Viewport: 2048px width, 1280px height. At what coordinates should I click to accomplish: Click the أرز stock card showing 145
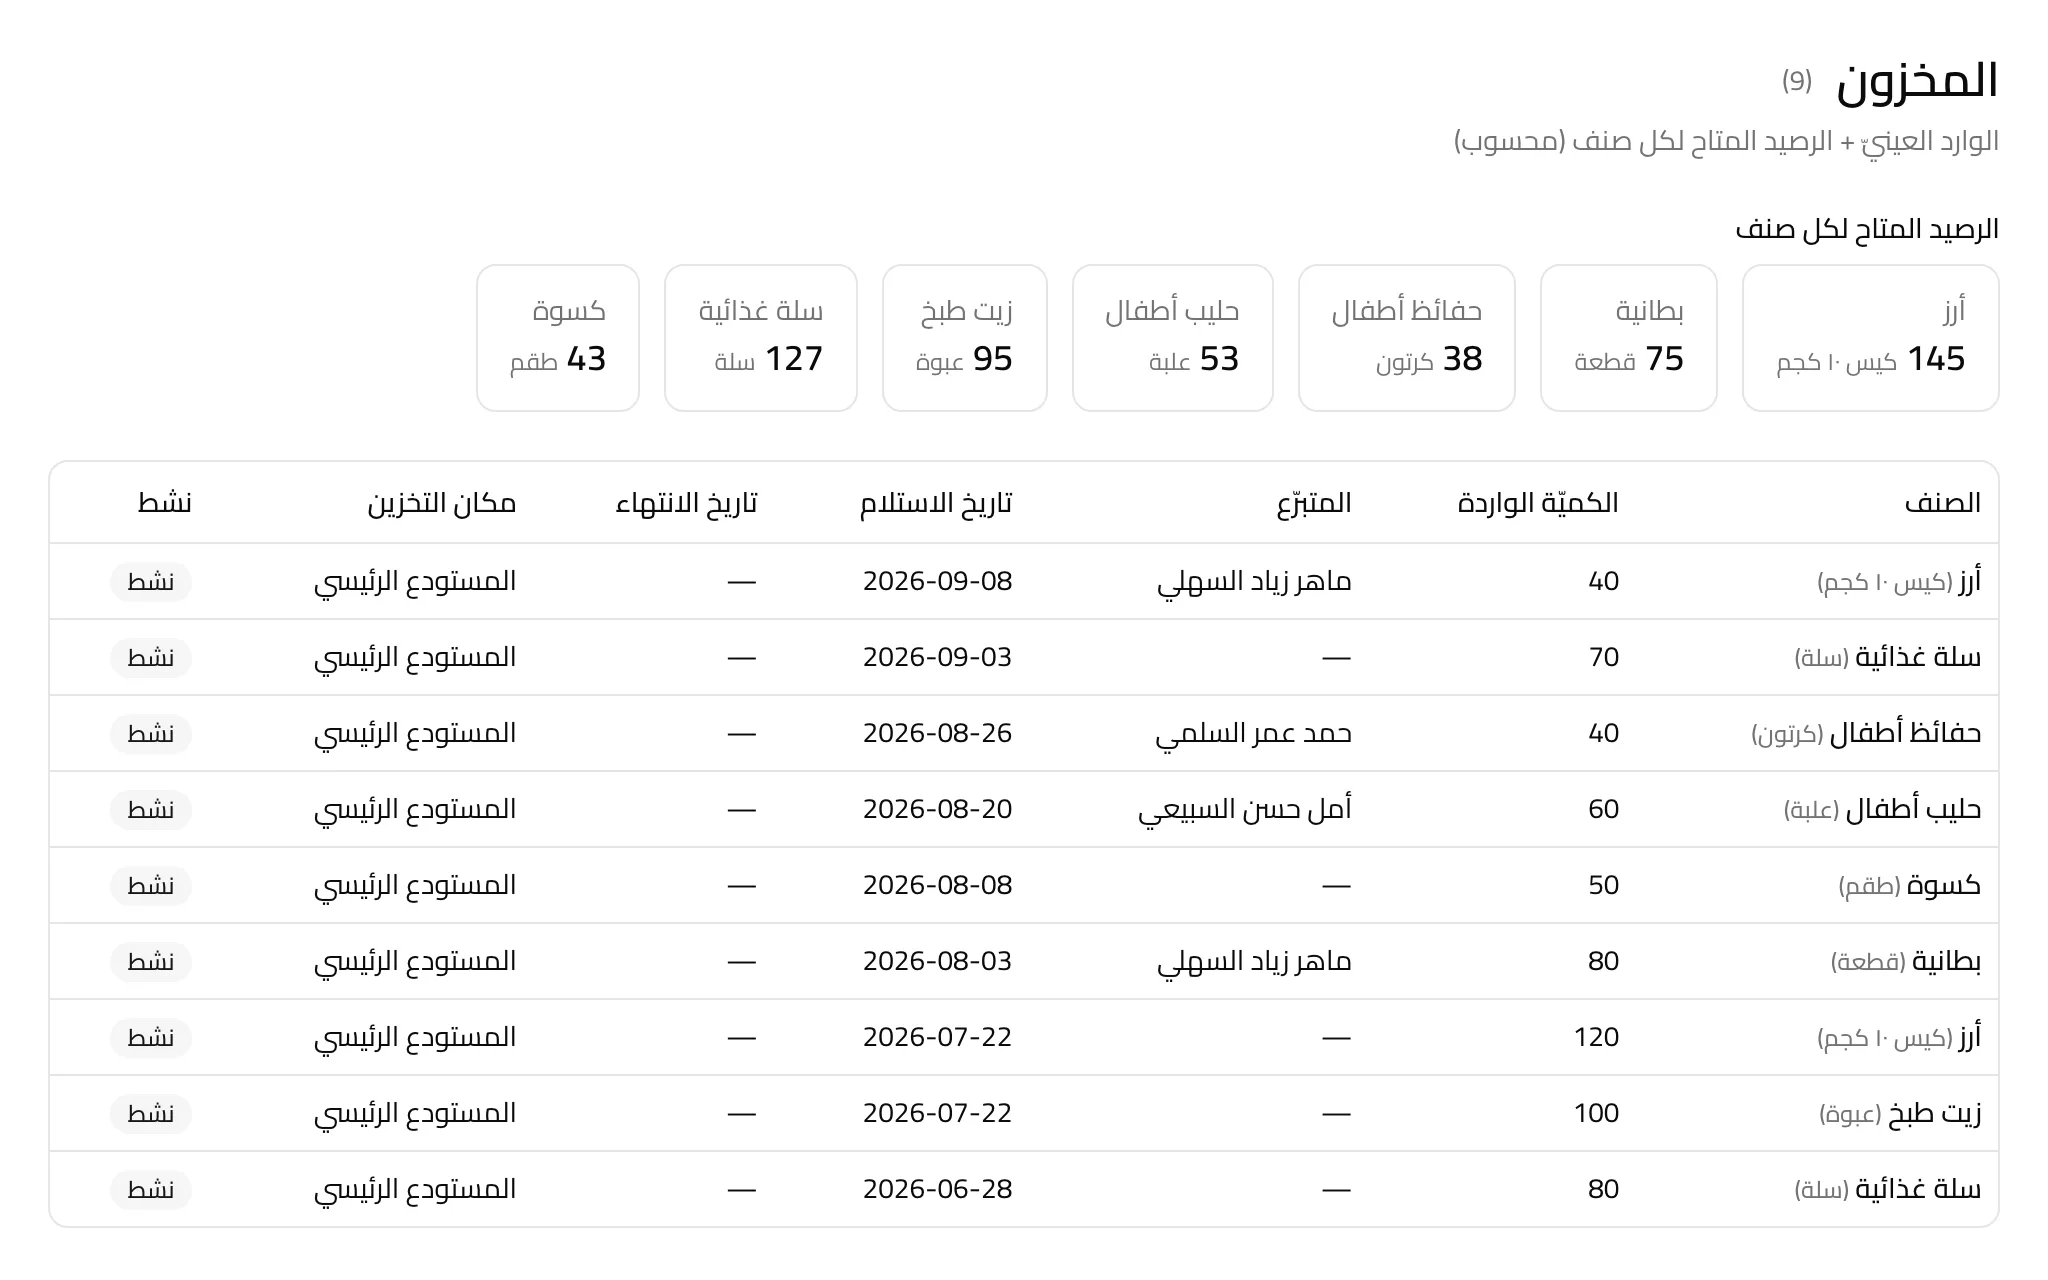(x=1870, y=338)
